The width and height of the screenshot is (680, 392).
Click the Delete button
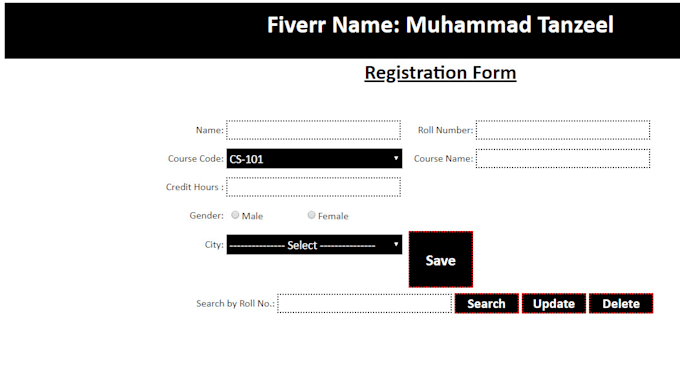(x=621, y=304)
